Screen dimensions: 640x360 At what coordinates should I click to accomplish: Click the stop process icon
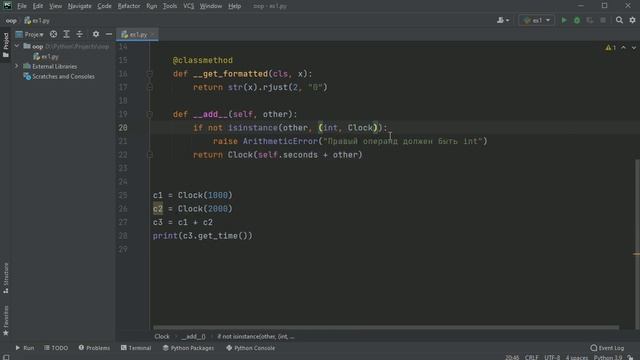603,20
